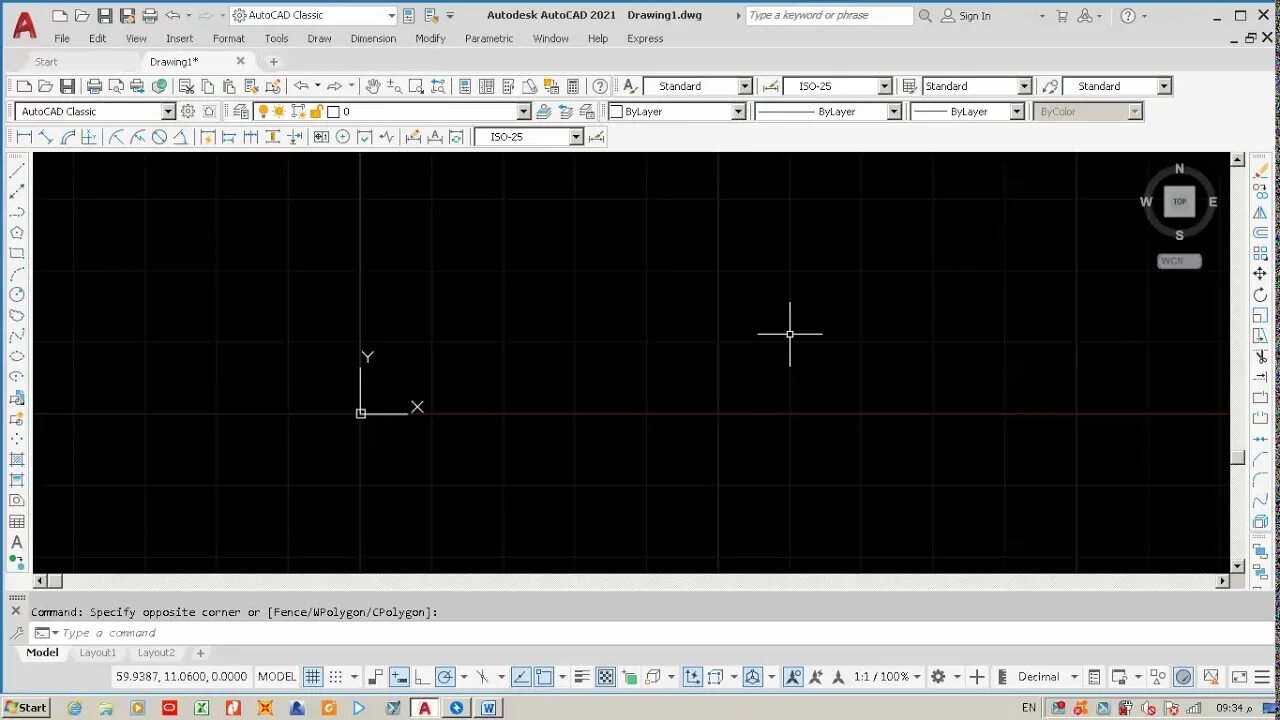Toggle transparency display in status bar
The height and width of the screenshot is (720, 1280).
click(605, 677)
